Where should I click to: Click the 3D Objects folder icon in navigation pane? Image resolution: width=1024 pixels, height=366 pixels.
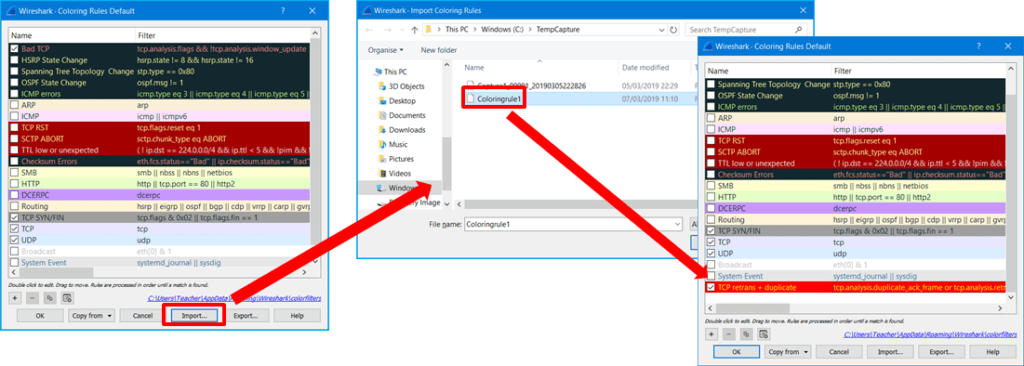point(382,86)
